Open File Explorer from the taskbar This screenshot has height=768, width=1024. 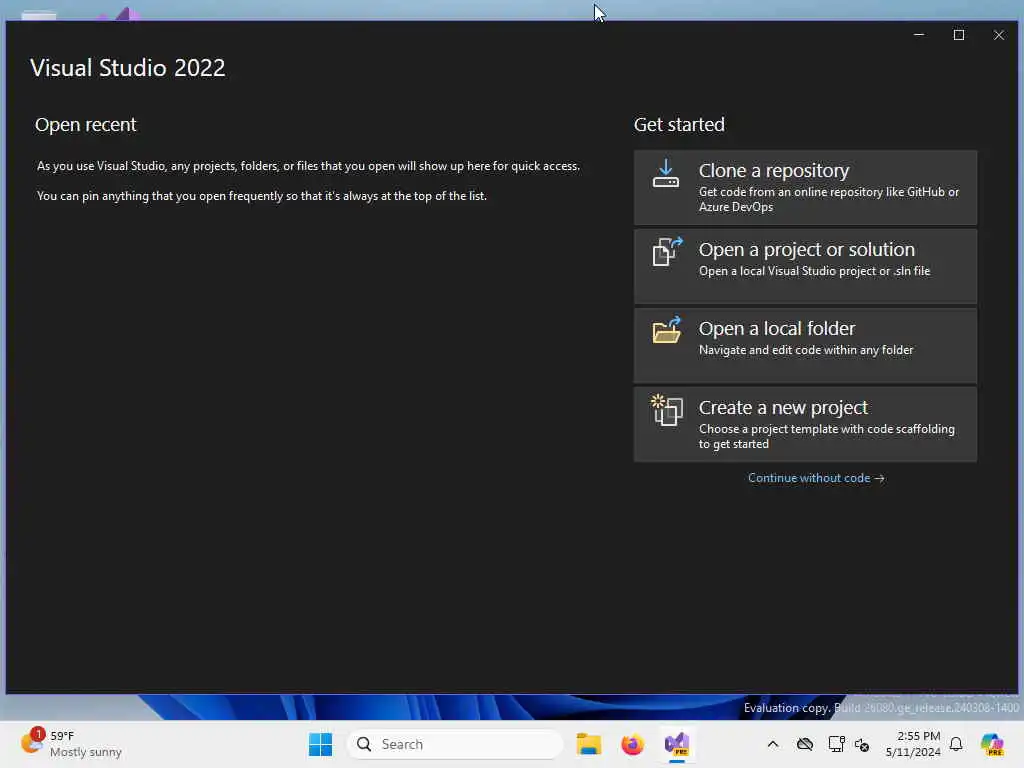click(x=588, y=744)
